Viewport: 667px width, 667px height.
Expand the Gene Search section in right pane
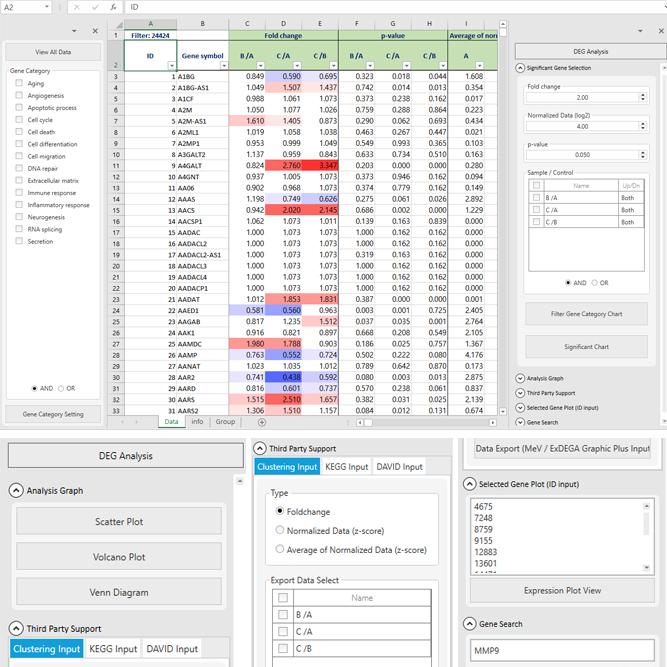click(520, 422)
